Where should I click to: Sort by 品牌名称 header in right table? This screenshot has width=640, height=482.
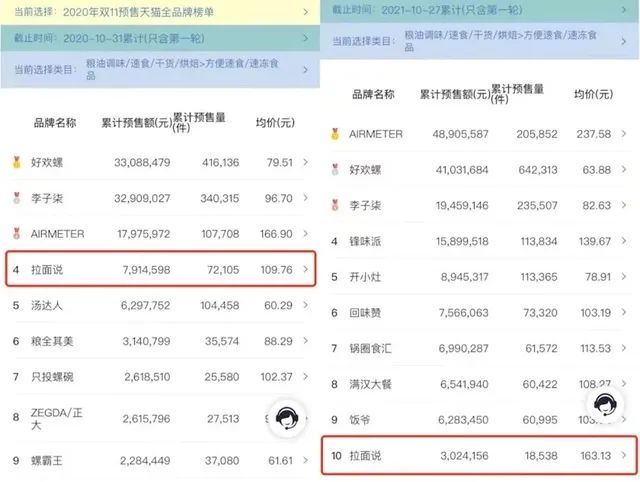(373, 94)
